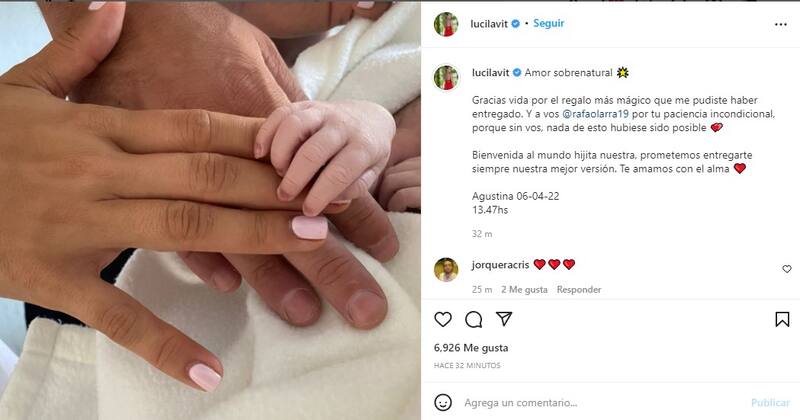Like the post with the heart icon
The width and height of the screenshot is (800, 420).
point(443,319)
